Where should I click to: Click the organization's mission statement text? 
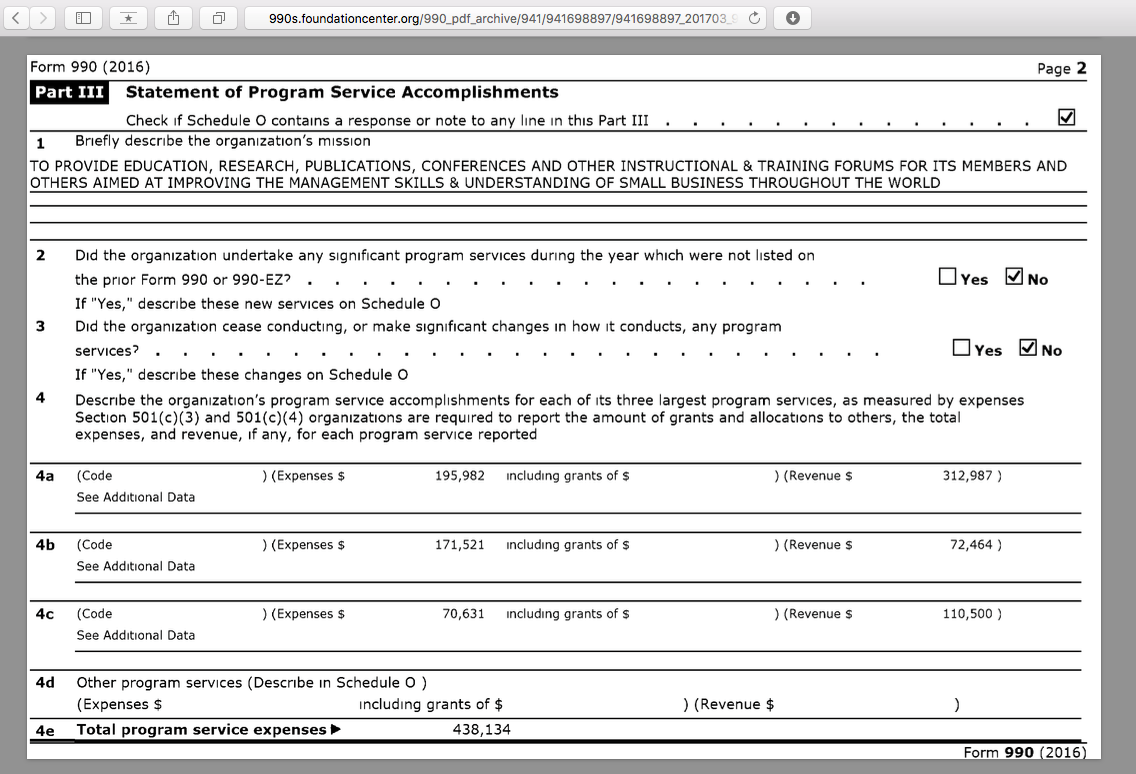(x=548, y=174)
